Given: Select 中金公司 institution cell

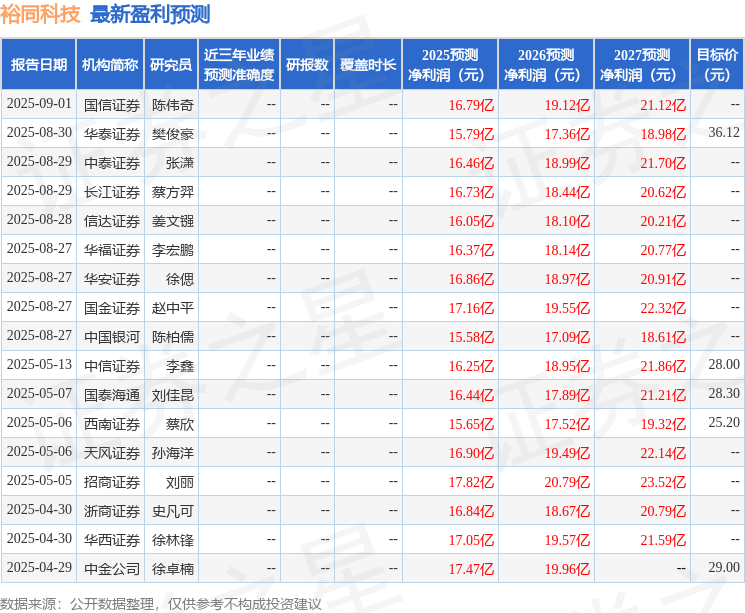Looking at the screenshot, I should (112, 568).
